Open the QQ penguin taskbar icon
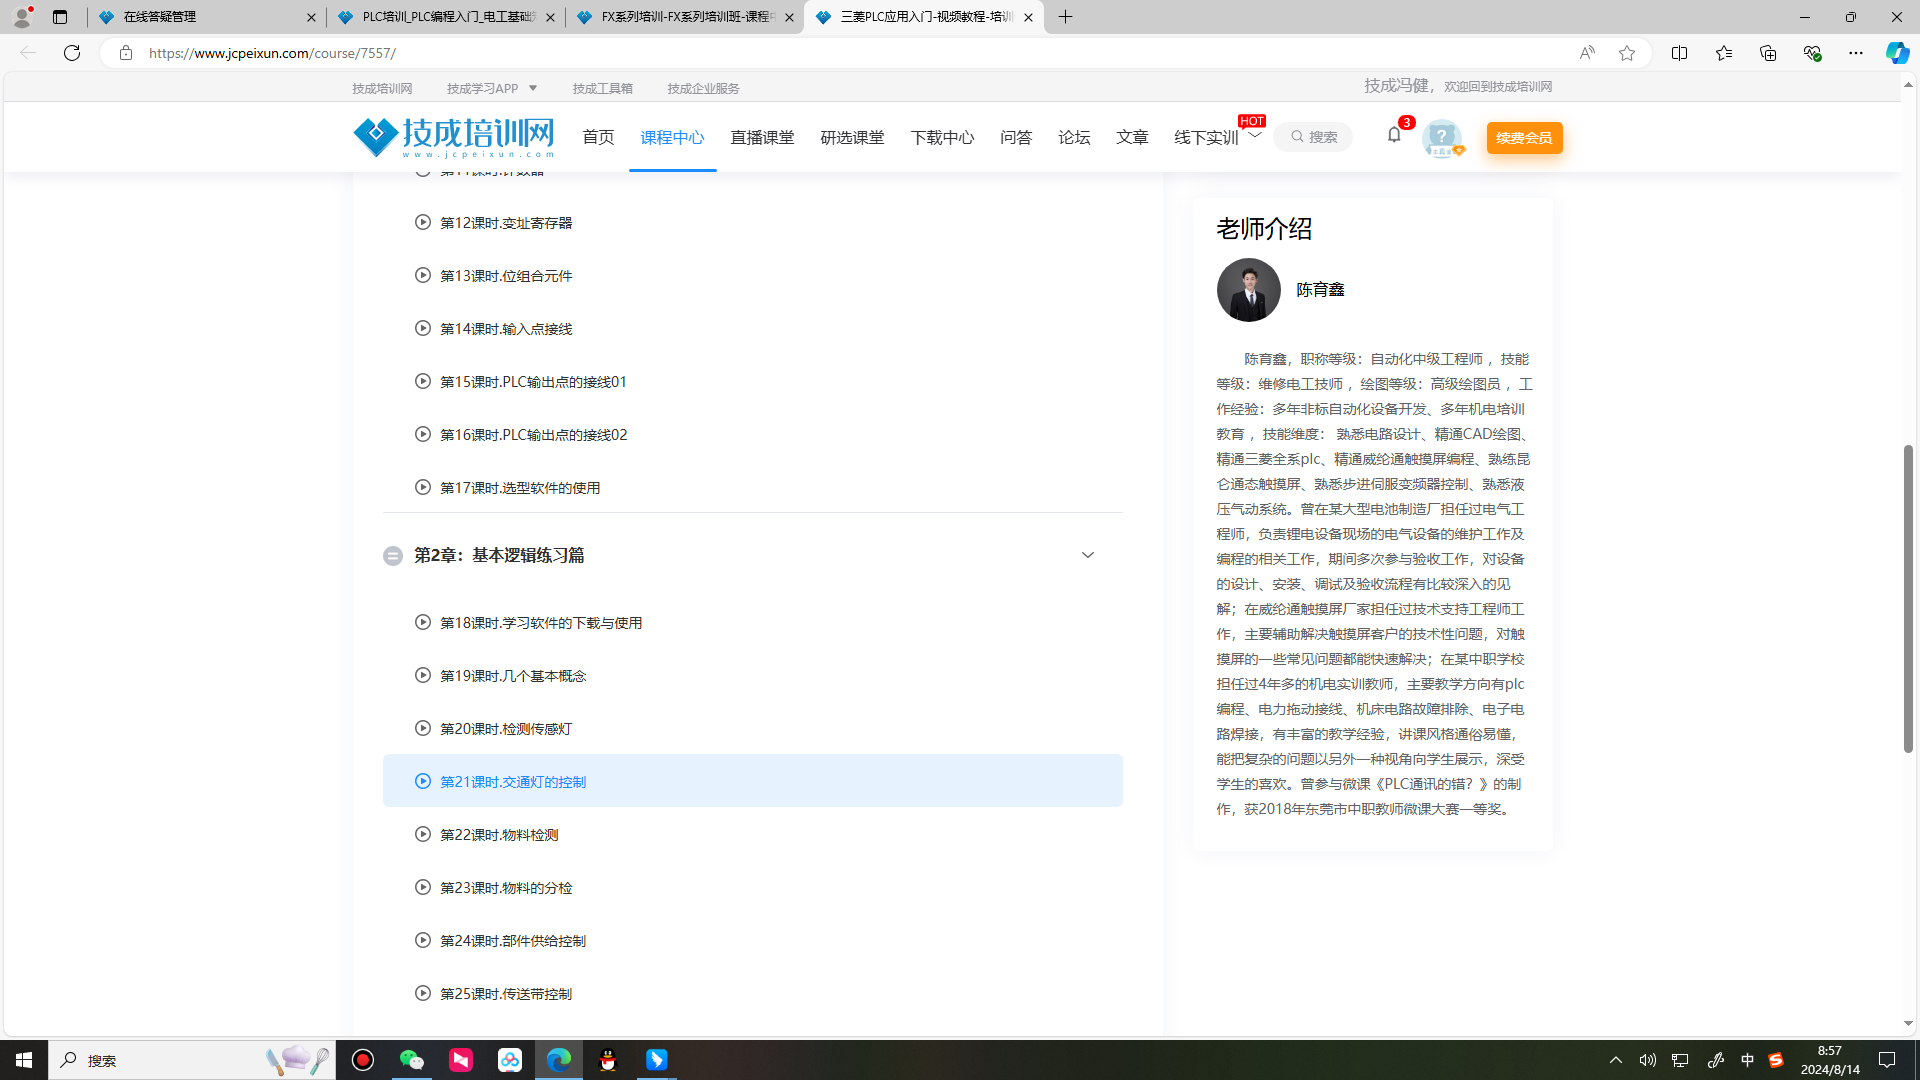This screenshot has height=1080, width=1920. tap(608, 1060)
